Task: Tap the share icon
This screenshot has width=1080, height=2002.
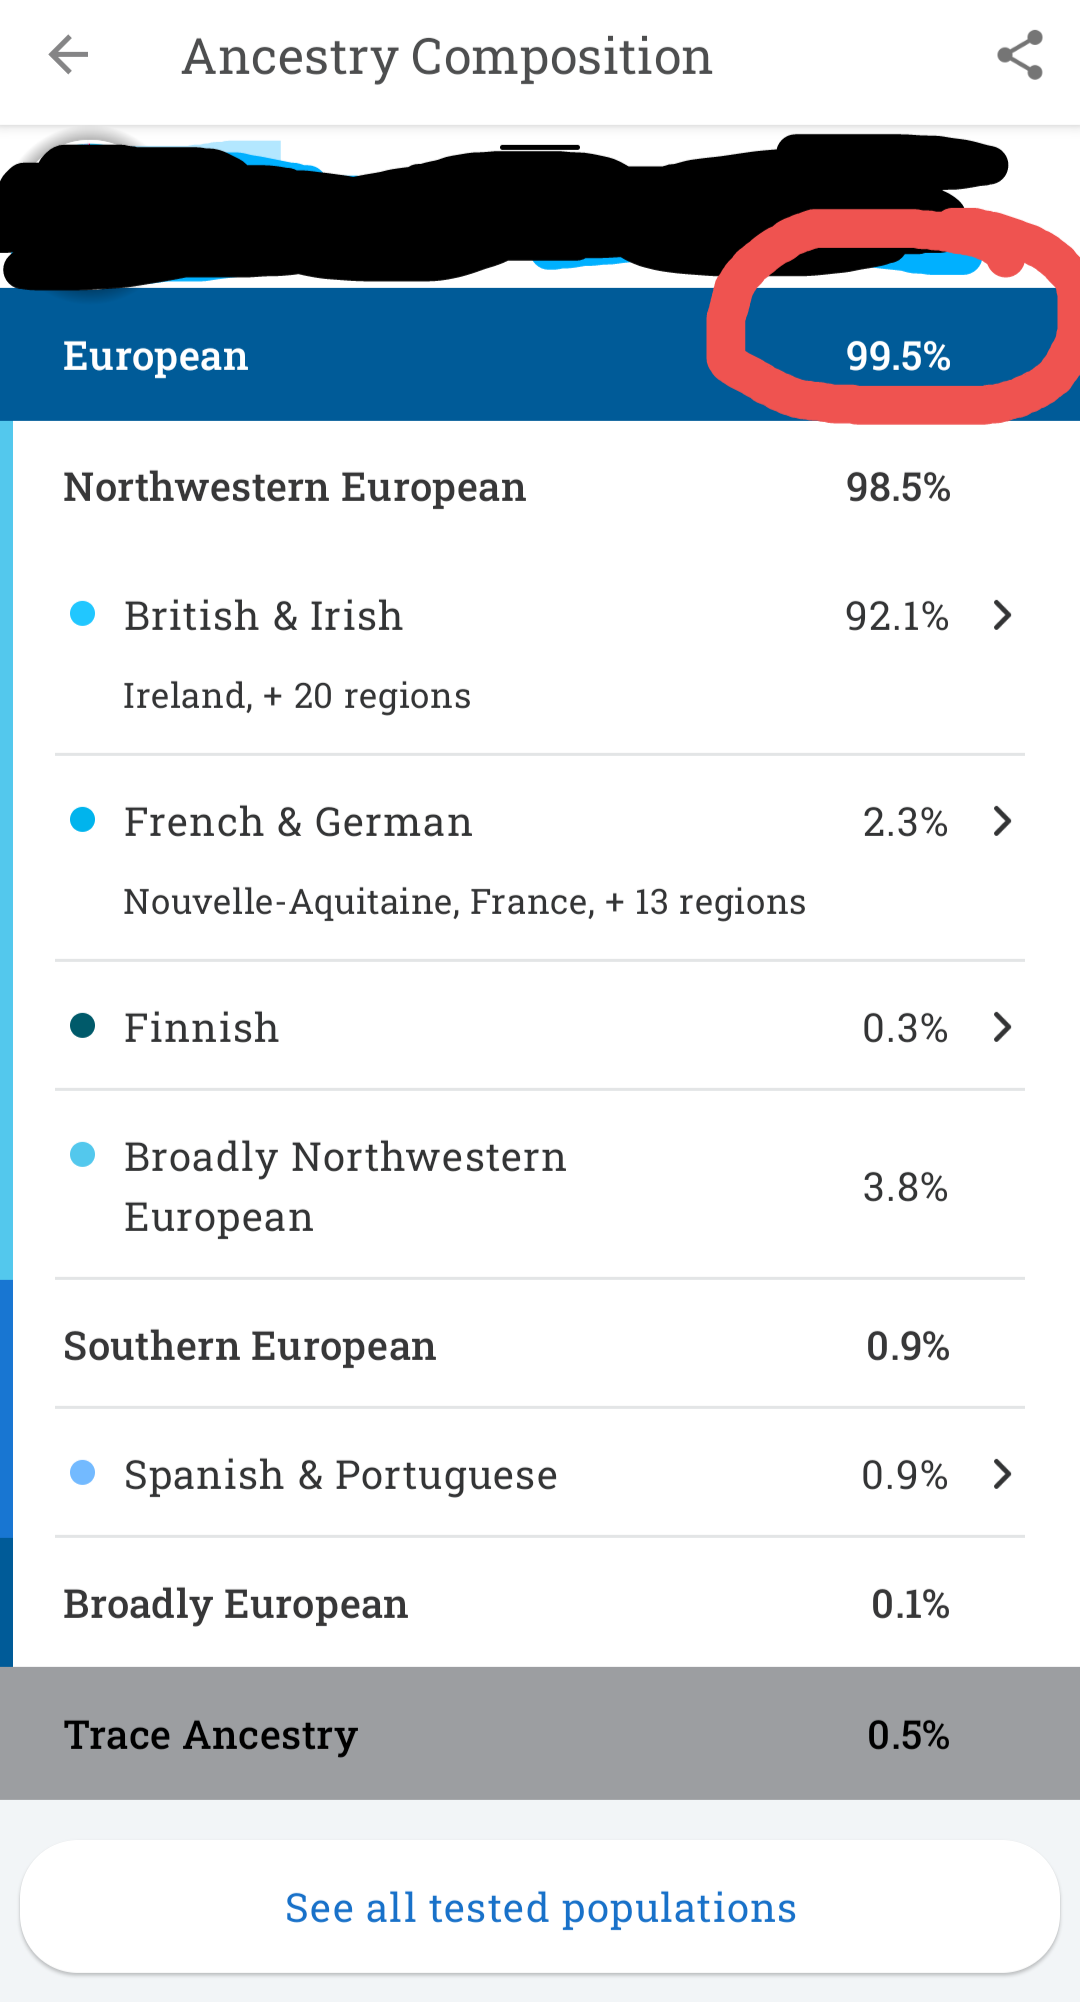Action: (1019, 55)
